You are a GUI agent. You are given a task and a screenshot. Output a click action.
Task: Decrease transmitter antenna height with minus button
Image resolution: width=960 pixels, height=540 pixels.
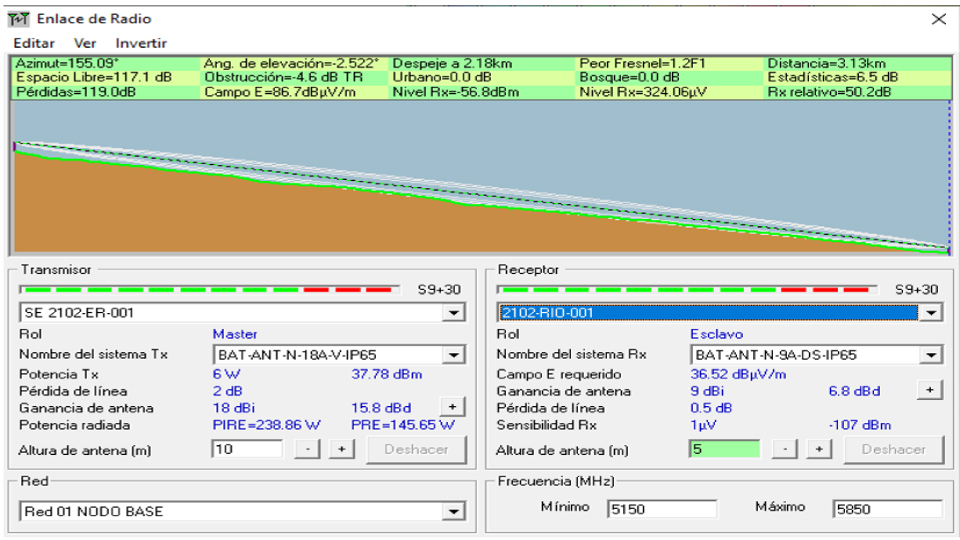point(307,449)
